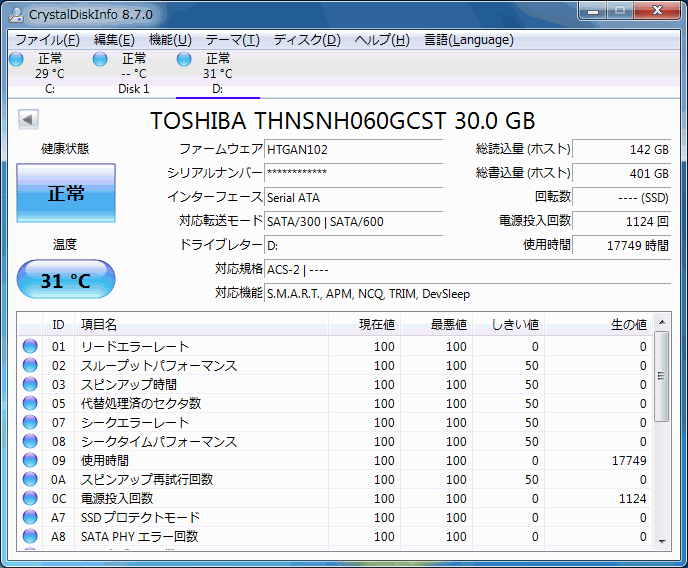The image size is (688, 568).
Task: Click the SMART list scrollbar up arrow
Action: pos(662,322)
